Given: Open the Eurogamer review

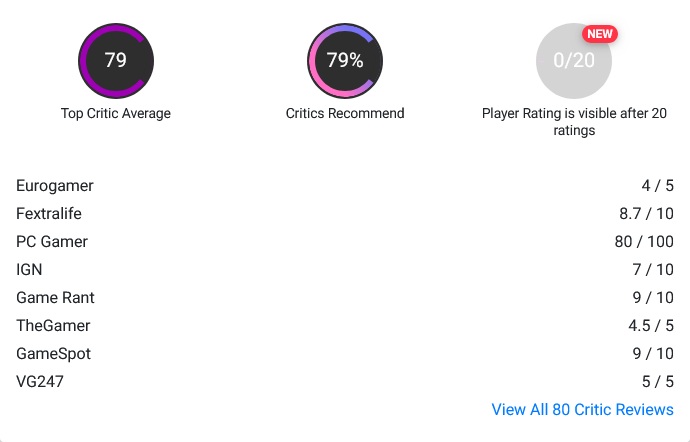Looking at the screenshot, I should click(55, 185).
